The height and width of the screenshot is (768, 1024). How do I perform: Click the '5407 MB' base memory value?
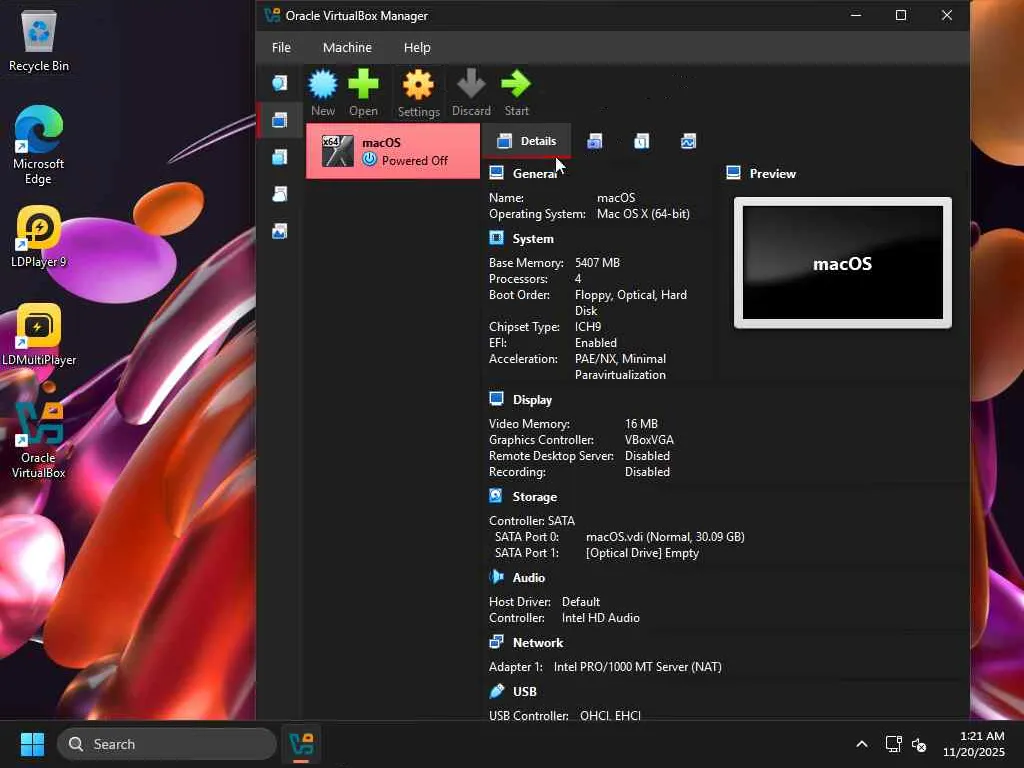click(x=597, y=263)
